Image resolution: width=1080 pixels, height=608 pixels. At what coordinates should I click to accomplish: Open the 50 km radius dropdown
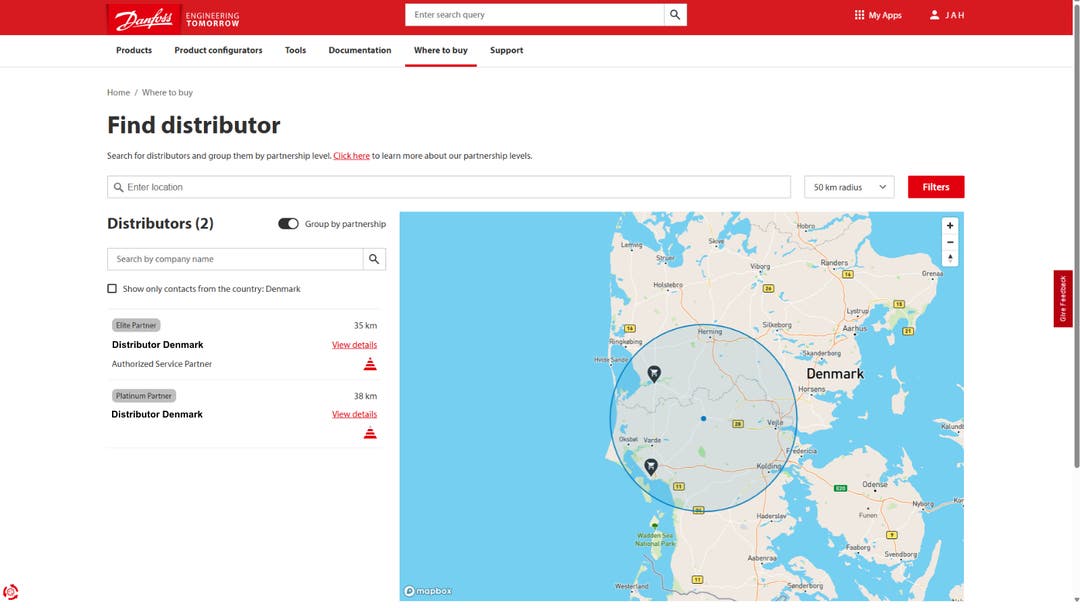[848, 186]
